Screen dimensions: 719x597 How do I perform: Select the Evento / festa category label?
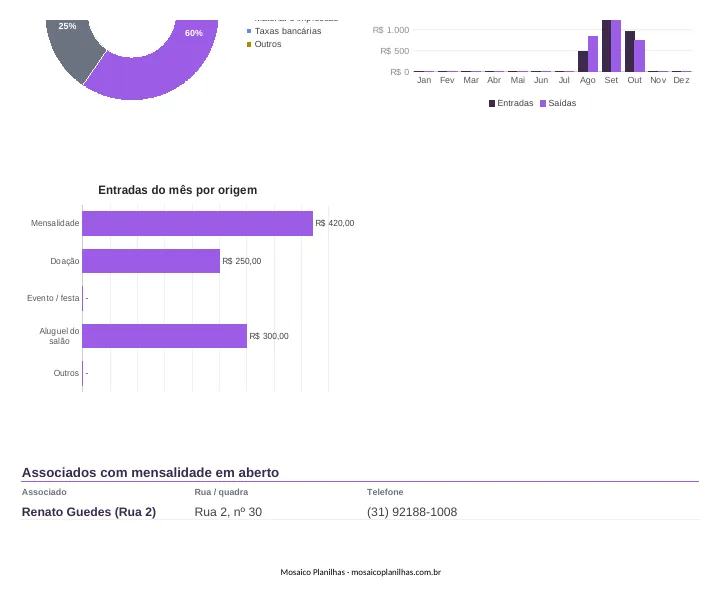point(53,298)
